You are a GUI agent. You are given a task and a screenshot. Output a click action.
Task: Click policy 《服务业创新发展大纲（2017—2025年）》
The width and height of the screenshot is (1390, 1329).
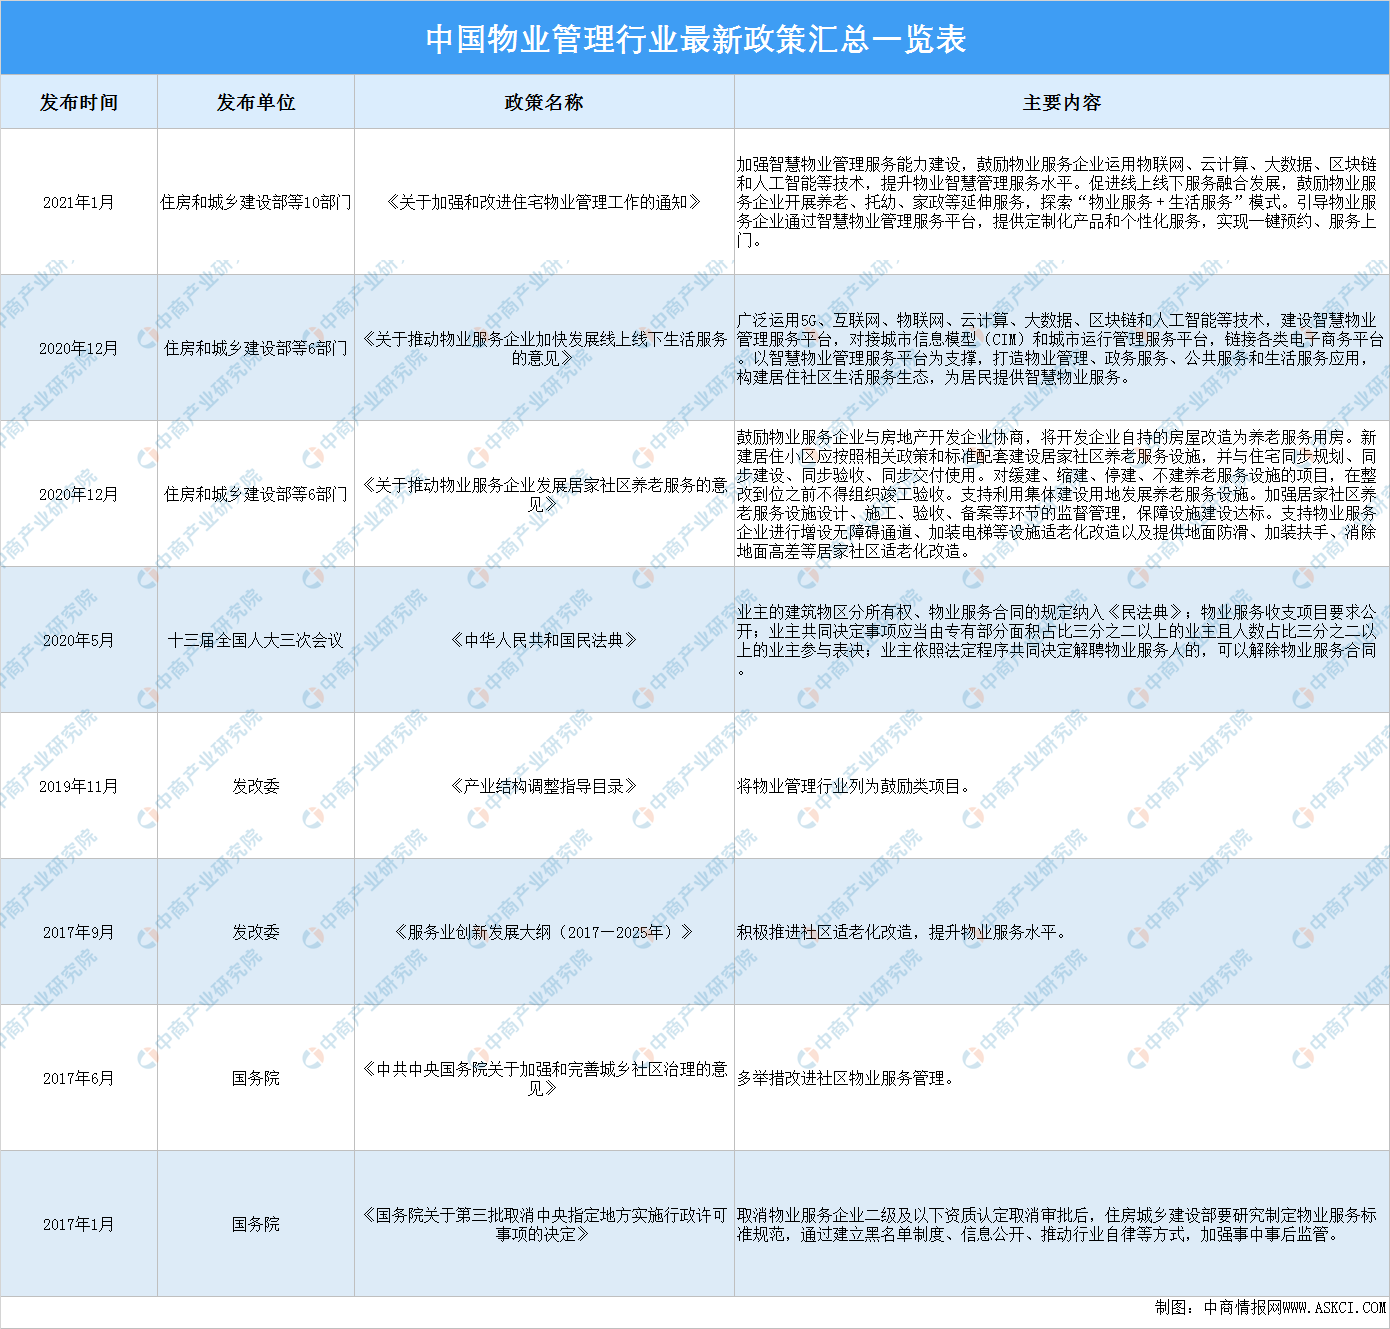click(x=544, y=932)
